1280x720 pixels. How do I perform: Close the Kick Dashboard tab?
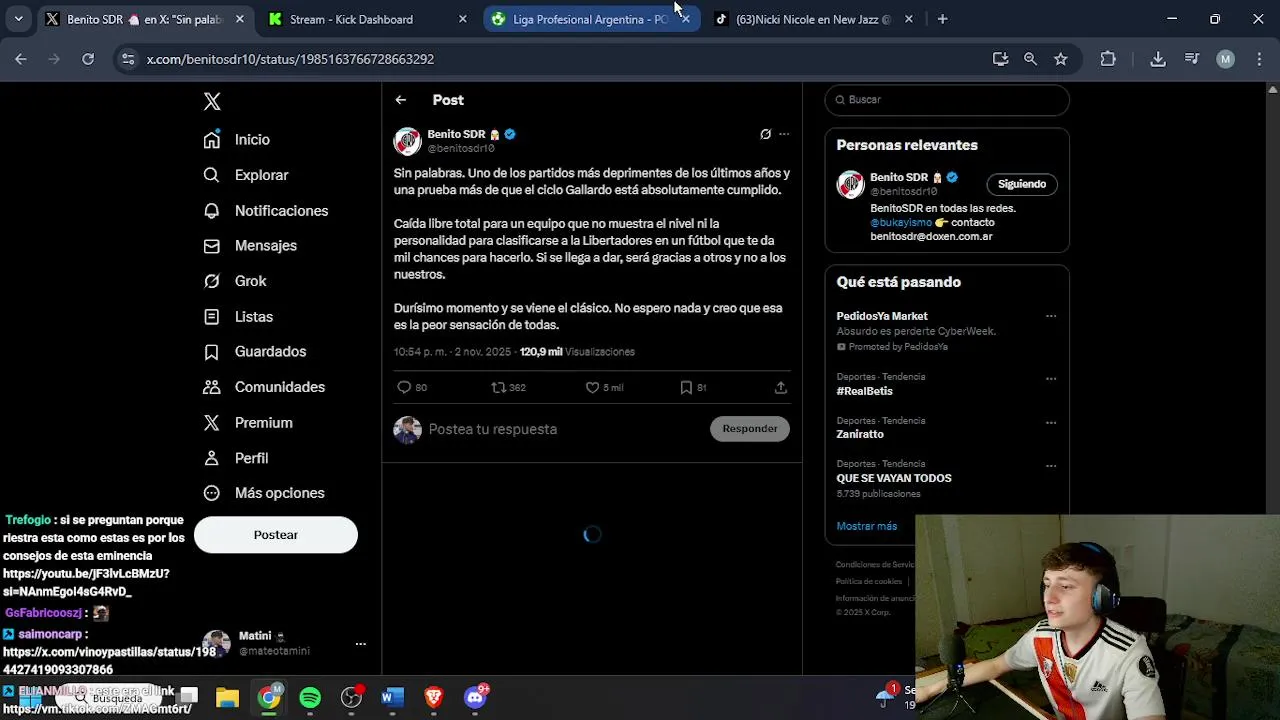point(462,19)
